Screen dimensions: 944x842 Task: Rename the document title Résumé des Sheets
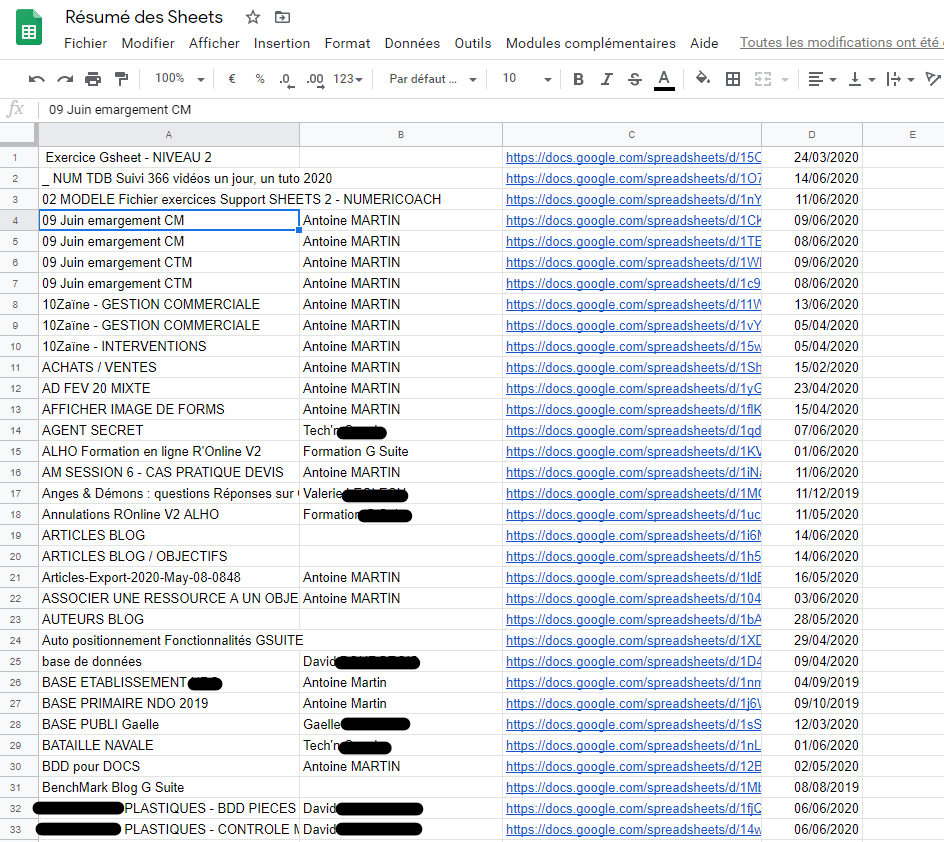(x=144, y=17)
